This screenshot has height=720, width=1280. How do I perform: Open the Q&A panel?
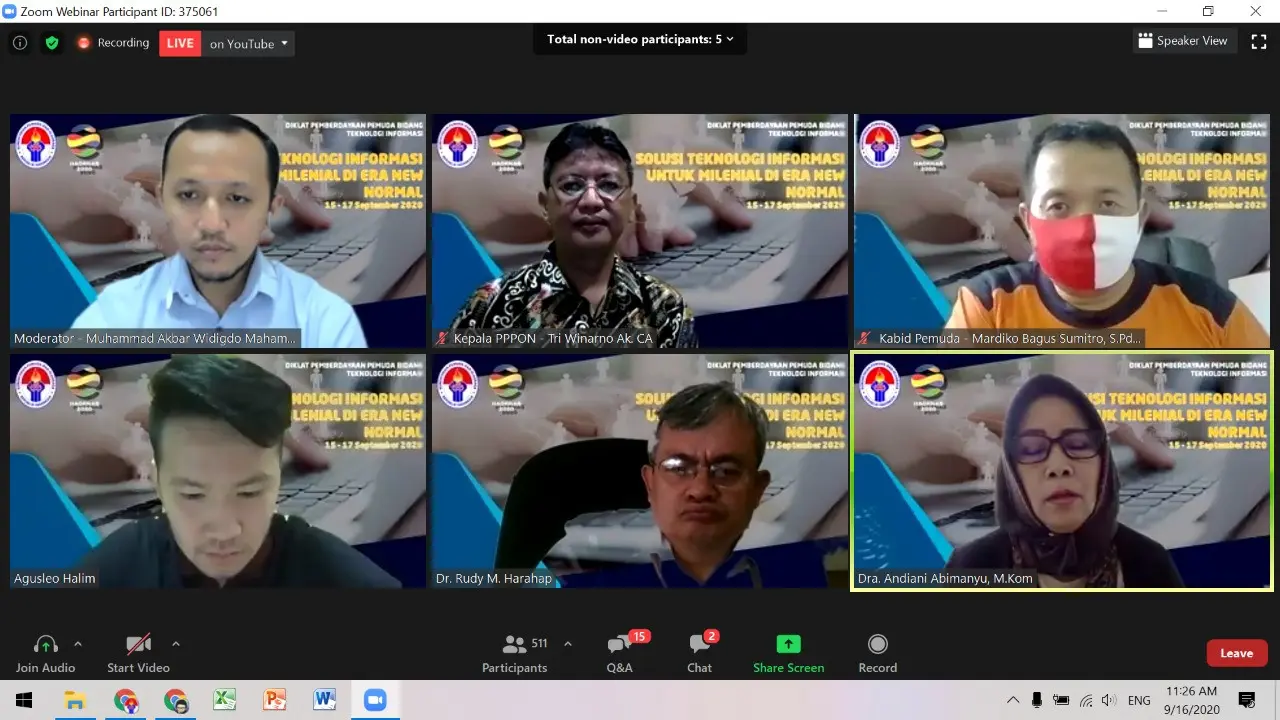pos(620,654)
